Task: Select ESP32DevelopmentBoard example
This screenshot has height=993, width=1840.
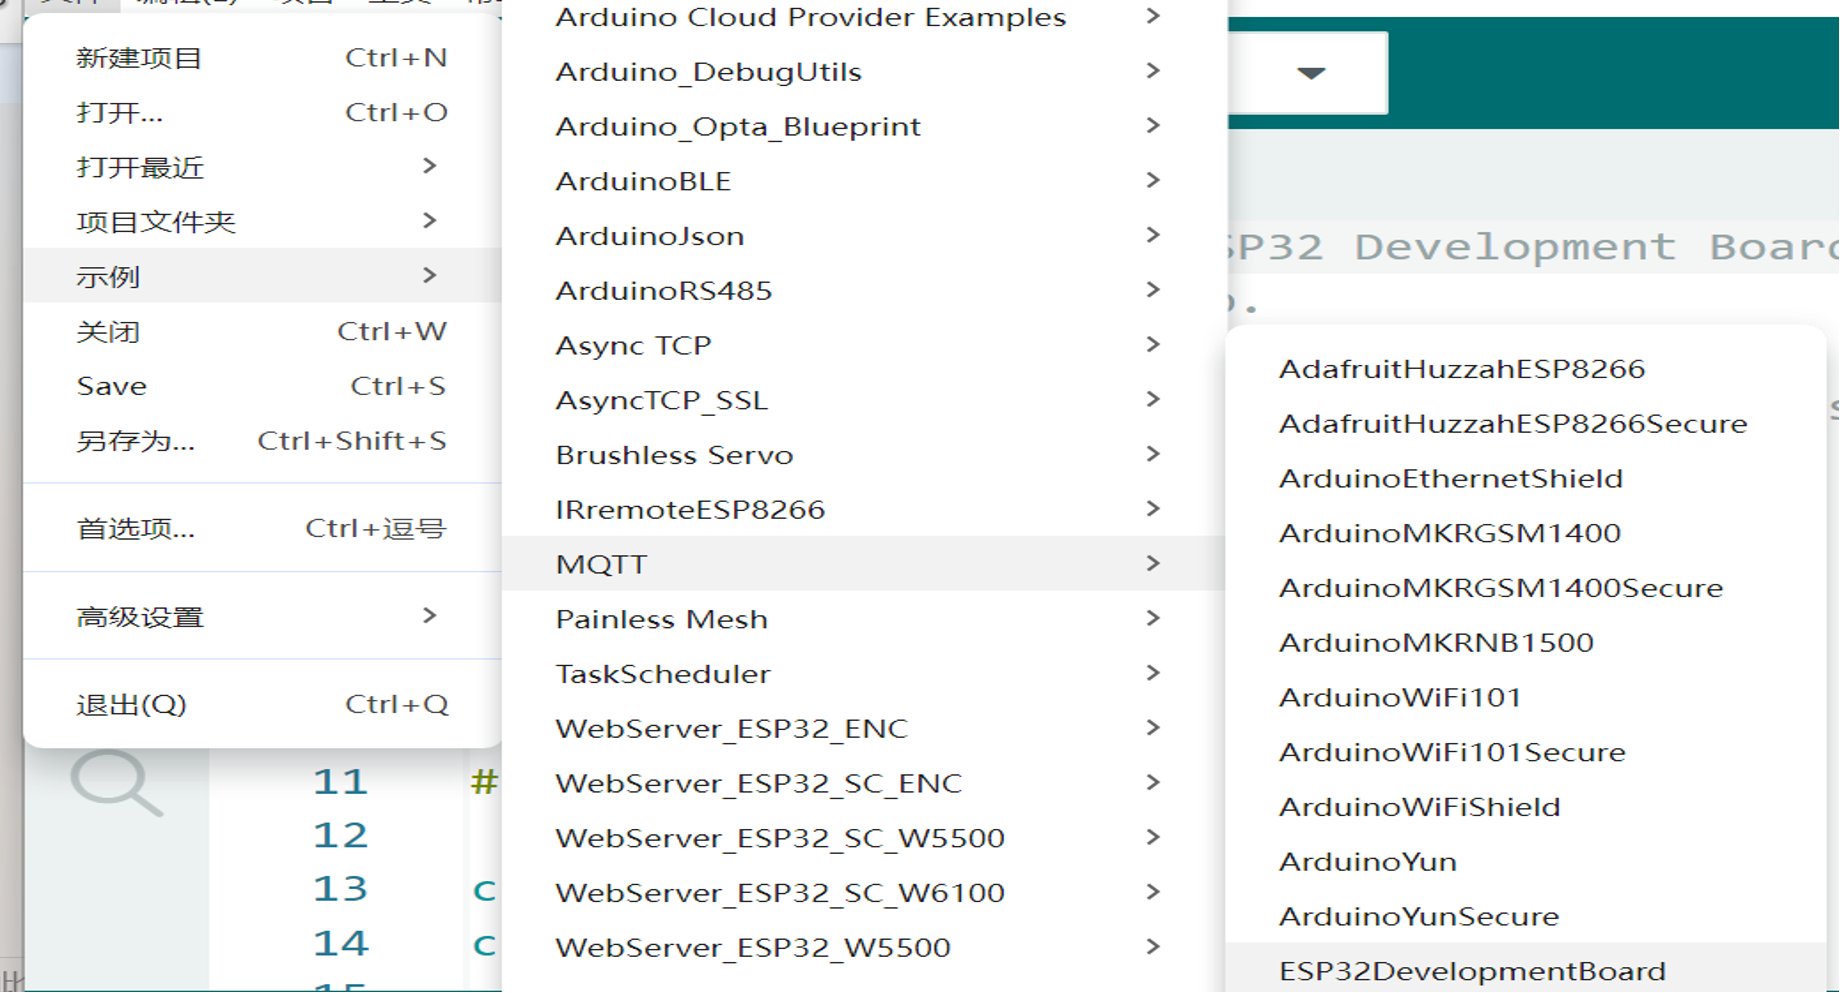Action: 1526,968
